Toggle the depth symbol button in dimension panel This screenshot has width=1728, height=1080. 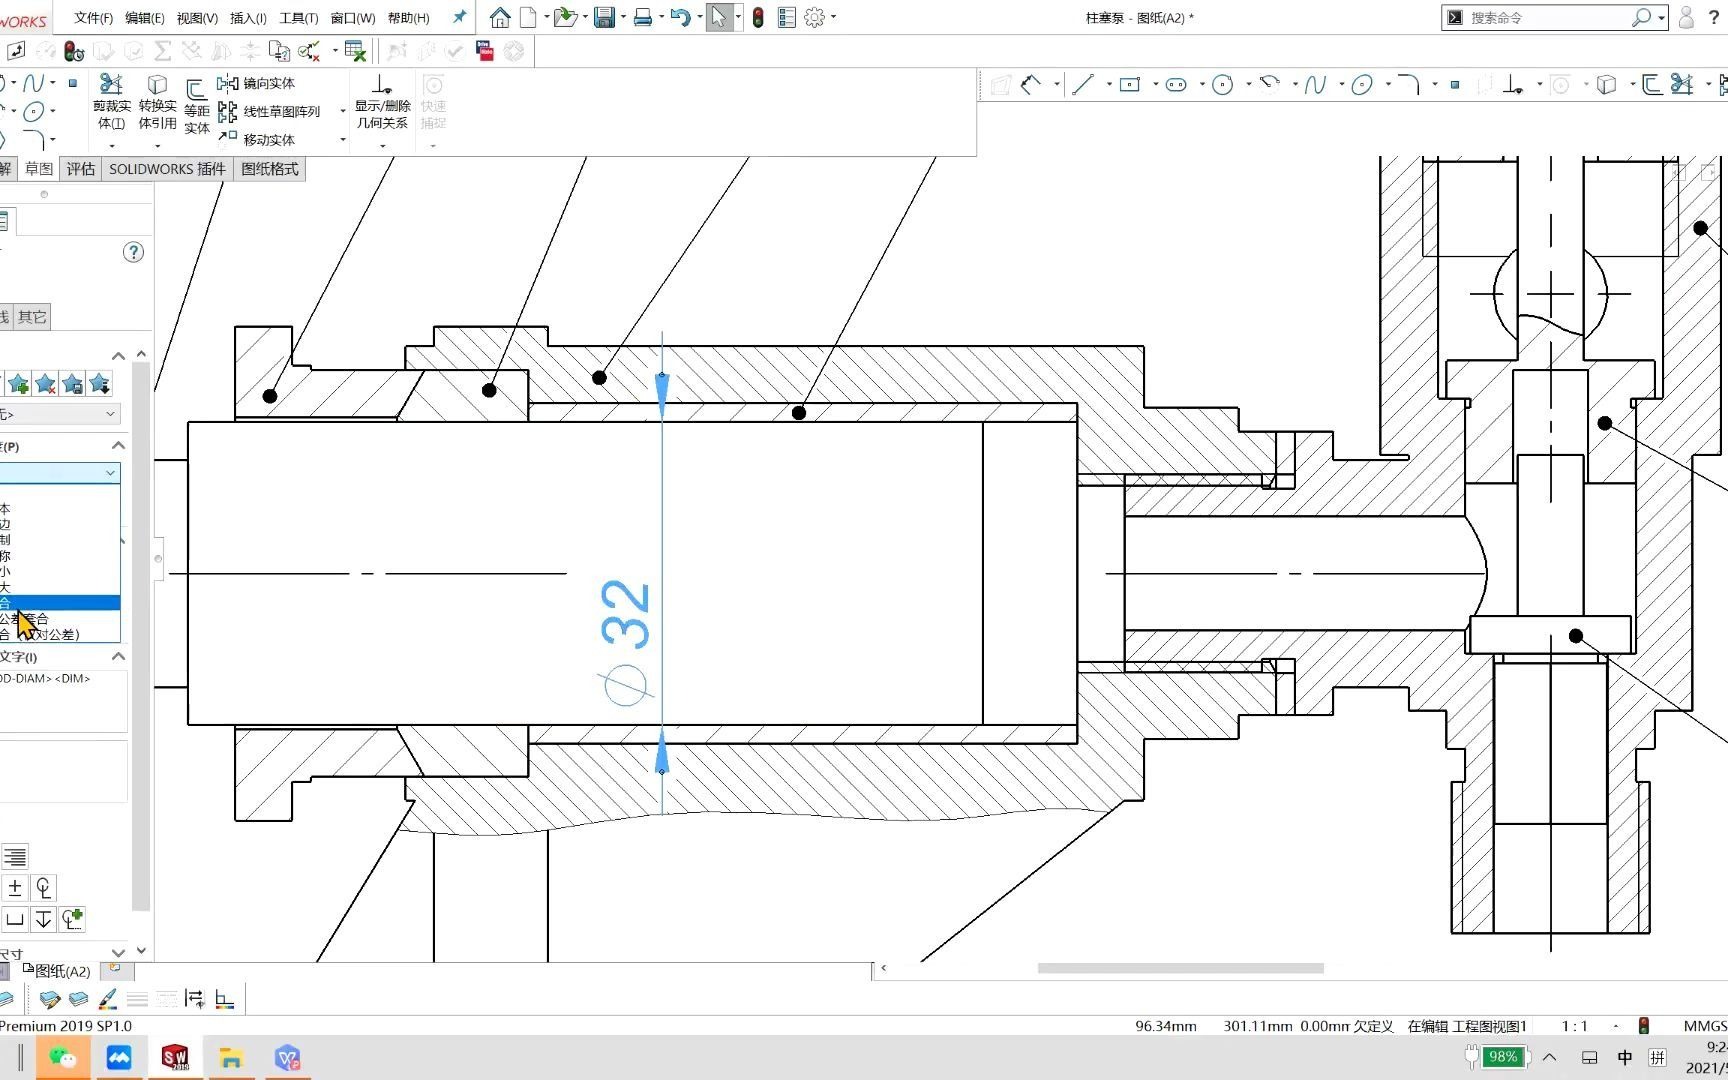point(43,919)
